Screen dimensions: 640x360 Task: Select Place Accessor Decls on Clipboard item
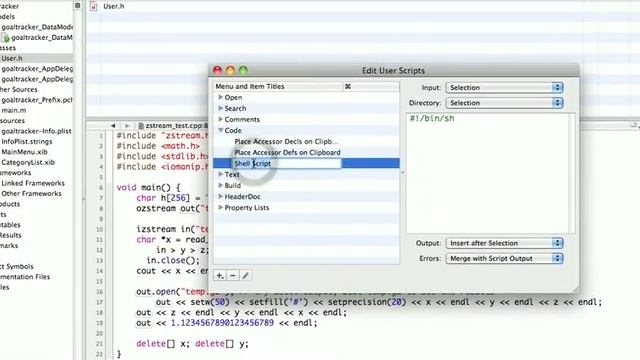(x=287, y=141)
